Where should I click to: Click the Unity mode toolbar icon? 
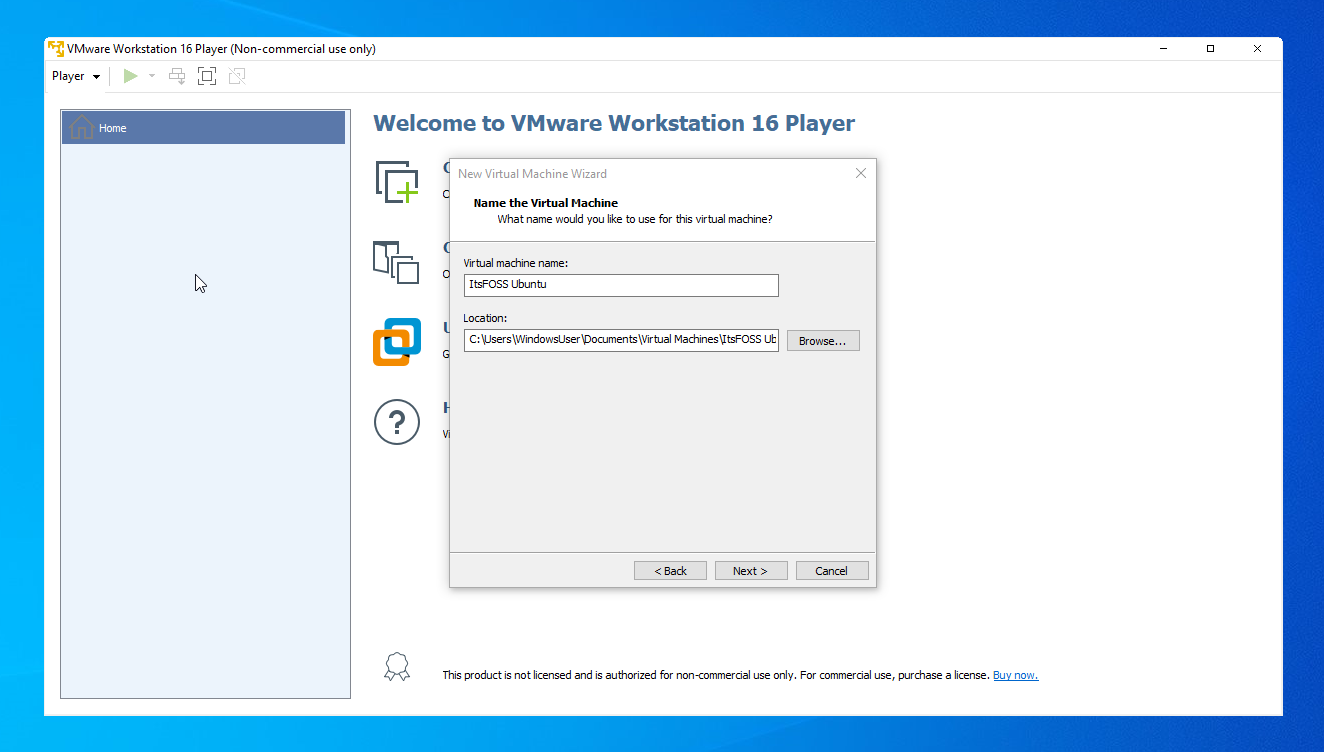[237, 75]
